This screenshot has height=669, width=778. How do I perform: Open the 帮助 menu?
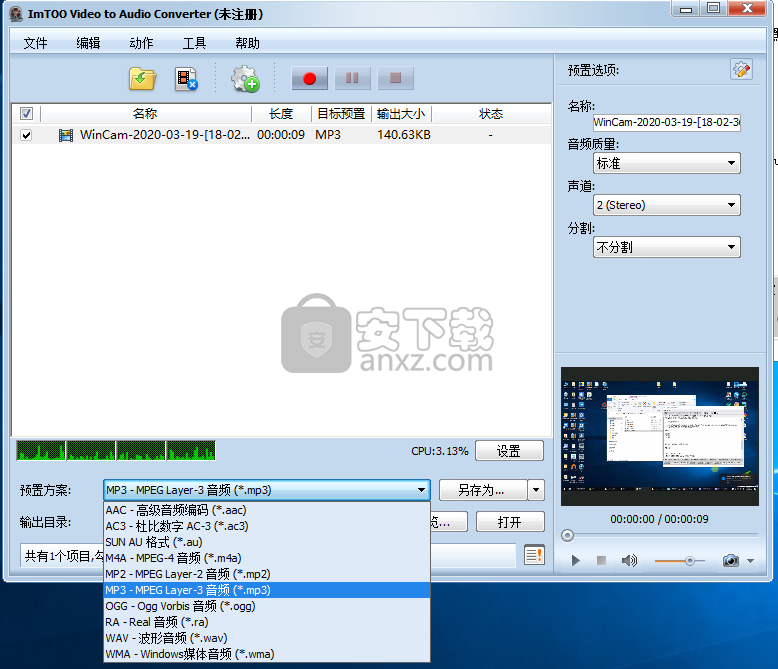point(247,43)
